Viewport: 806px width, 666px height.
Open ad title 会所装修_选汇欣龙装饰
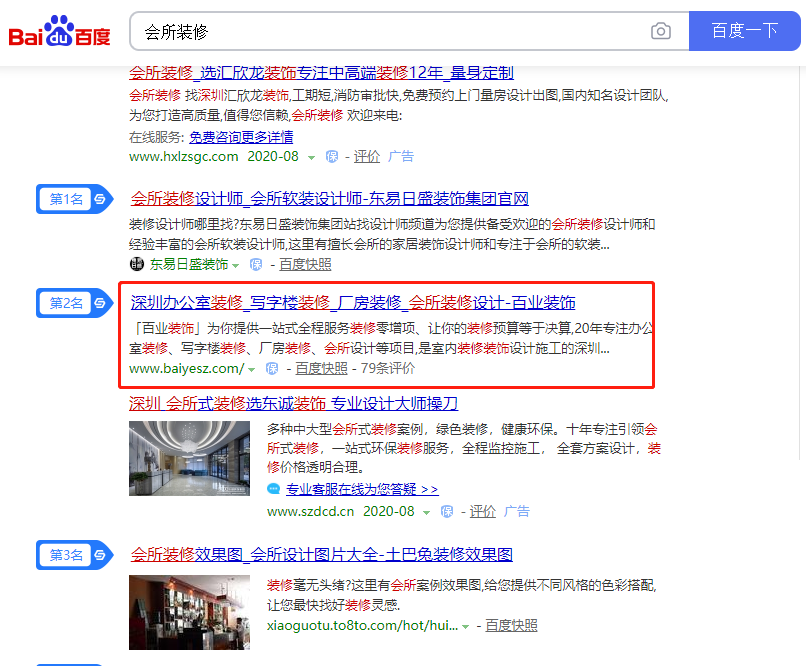[321, 73]
